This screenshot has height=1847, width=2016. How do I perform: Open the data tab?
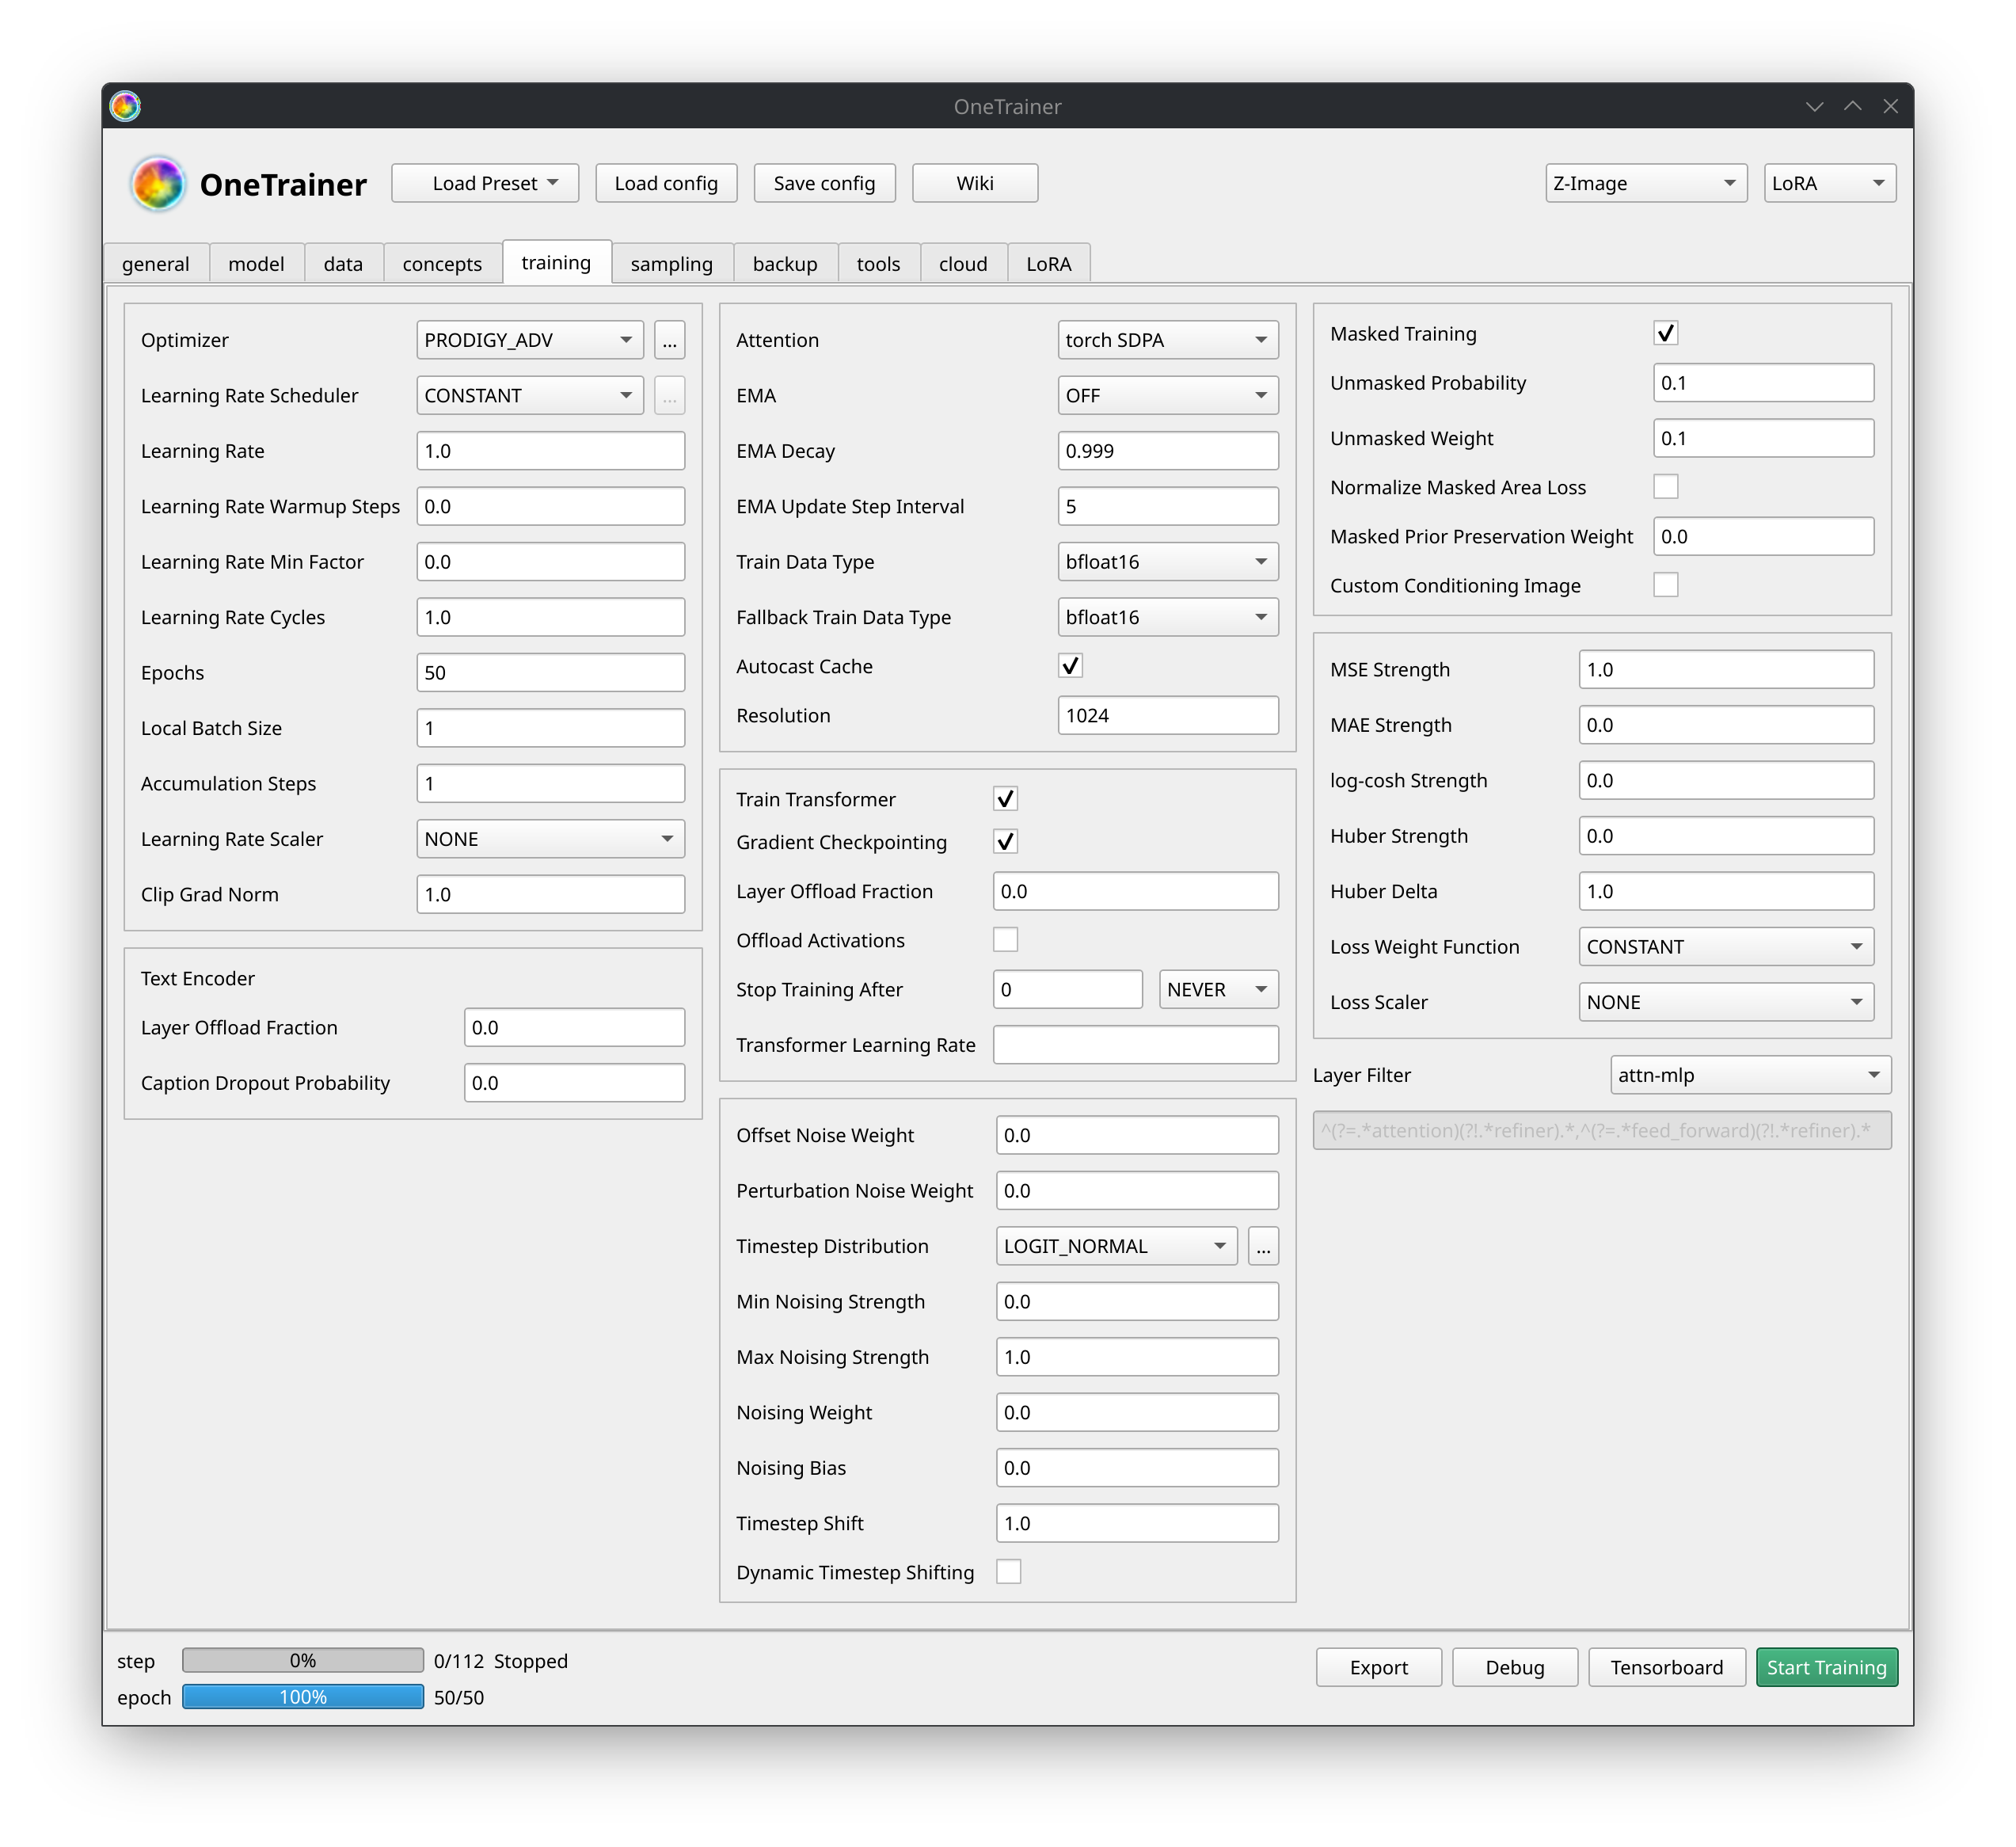coord(343,264)
